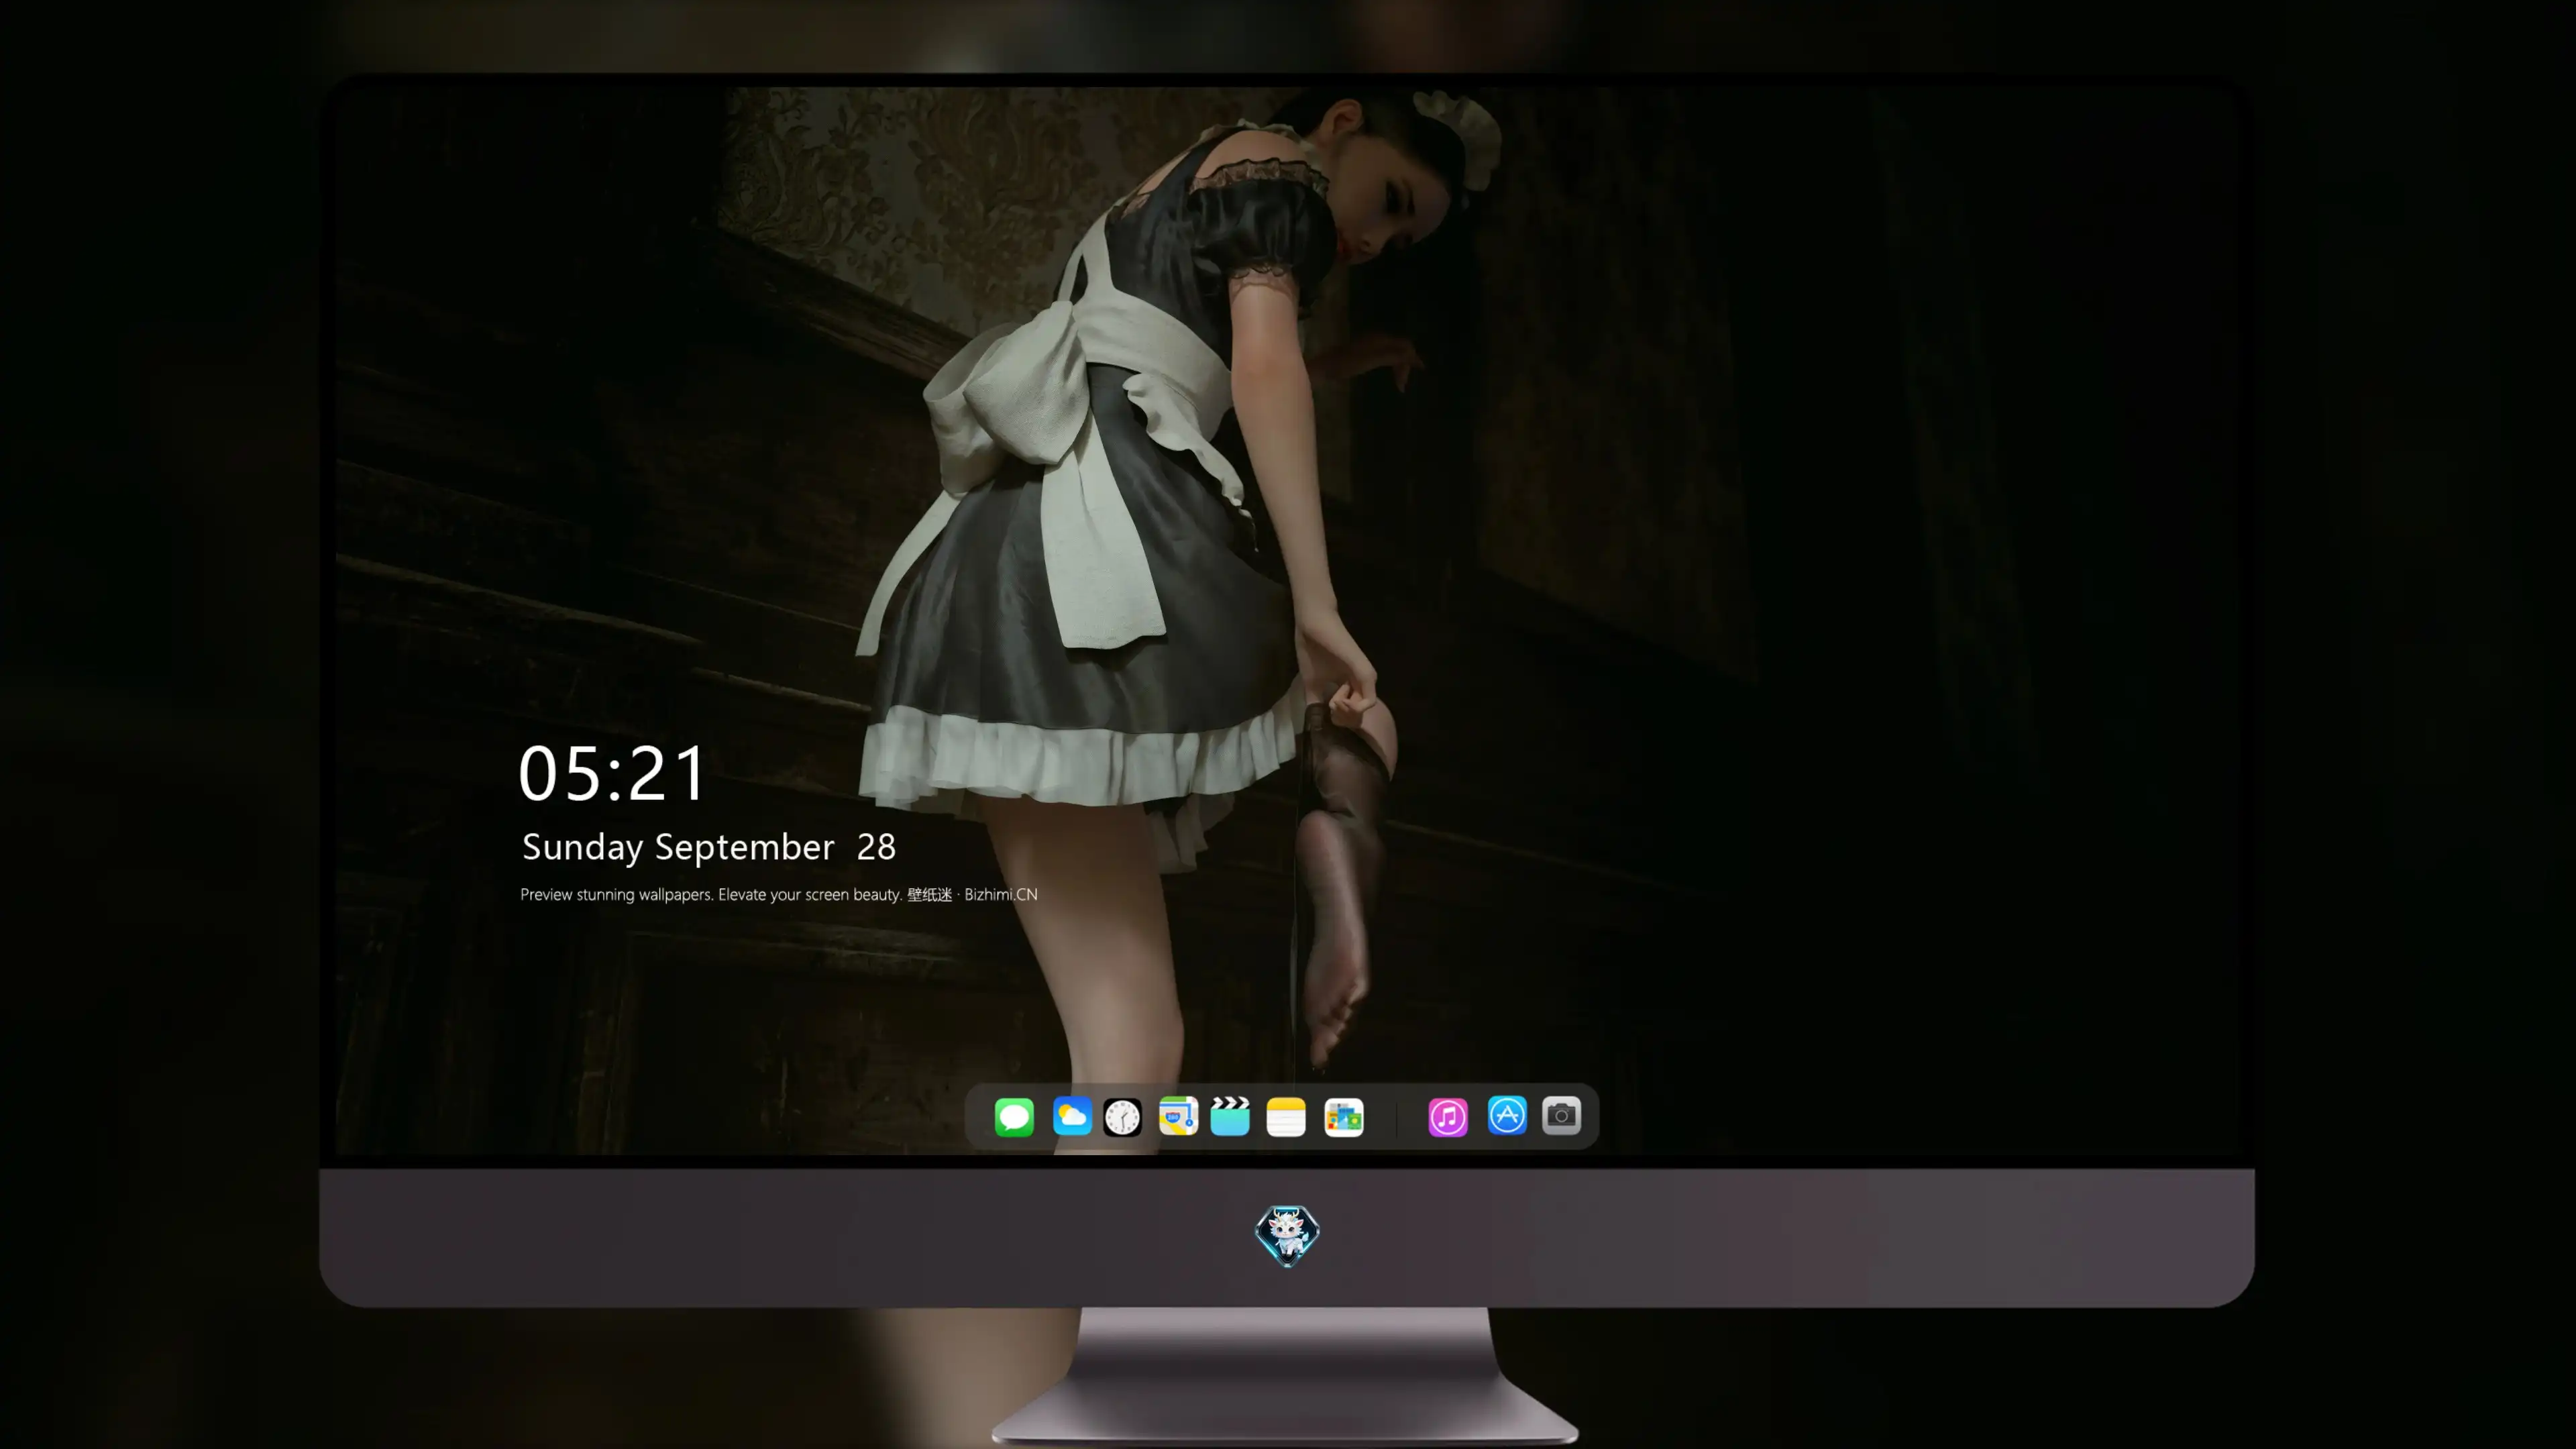2576x1449 pixels.
Task: Open the iTunes Store music icon
Action: point(1448,1117)
